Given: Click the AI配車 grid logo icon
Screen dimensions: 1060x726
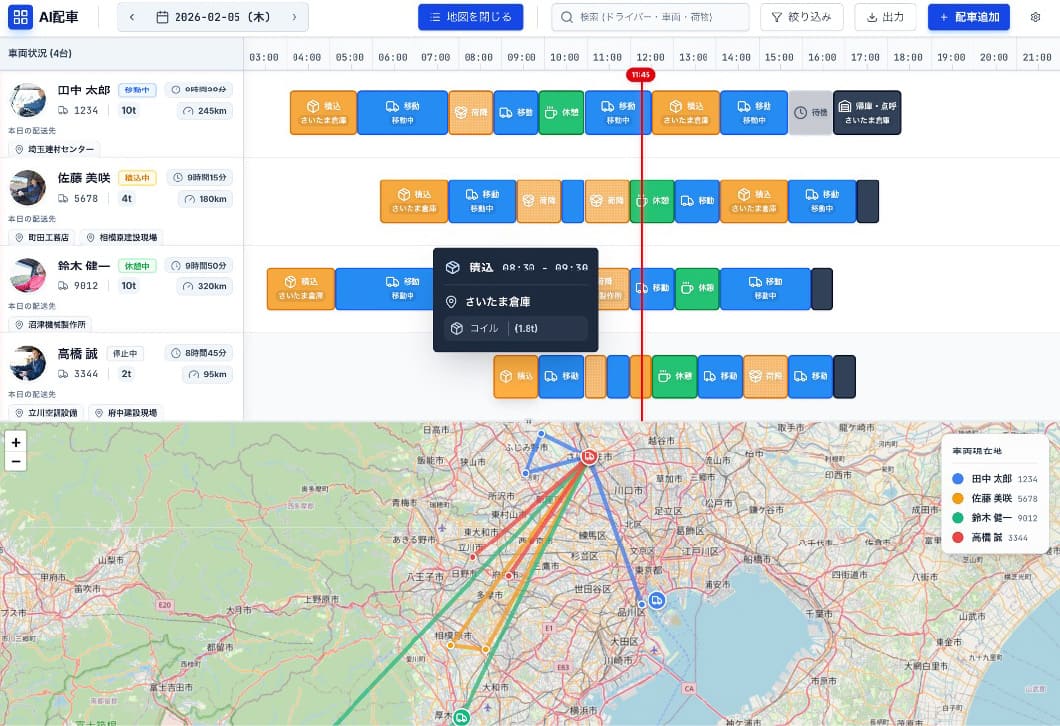Looking at the screenshot, I should click(20, 17).
